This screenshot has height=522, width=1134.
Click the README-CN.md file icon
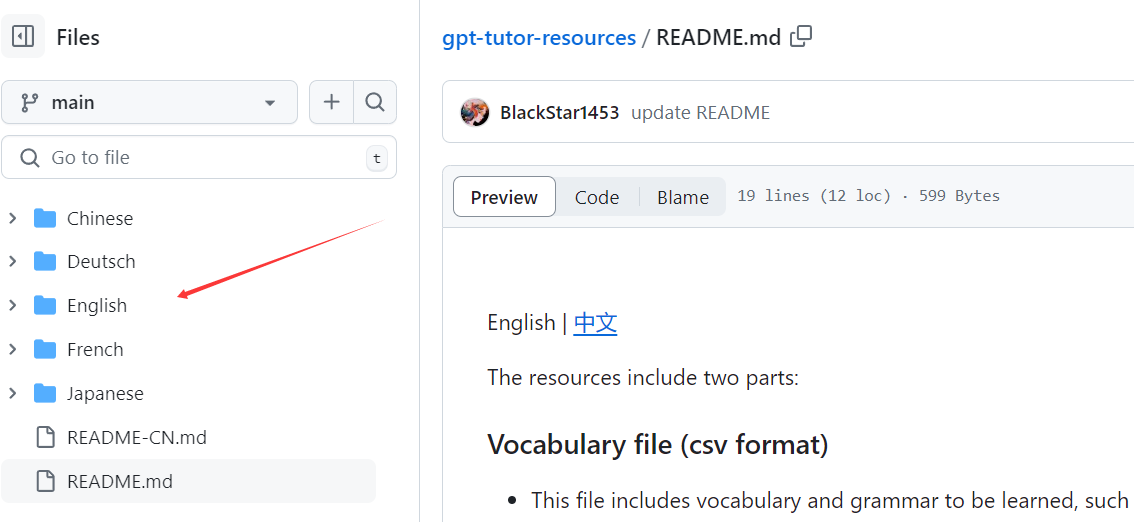coord(45,437)
